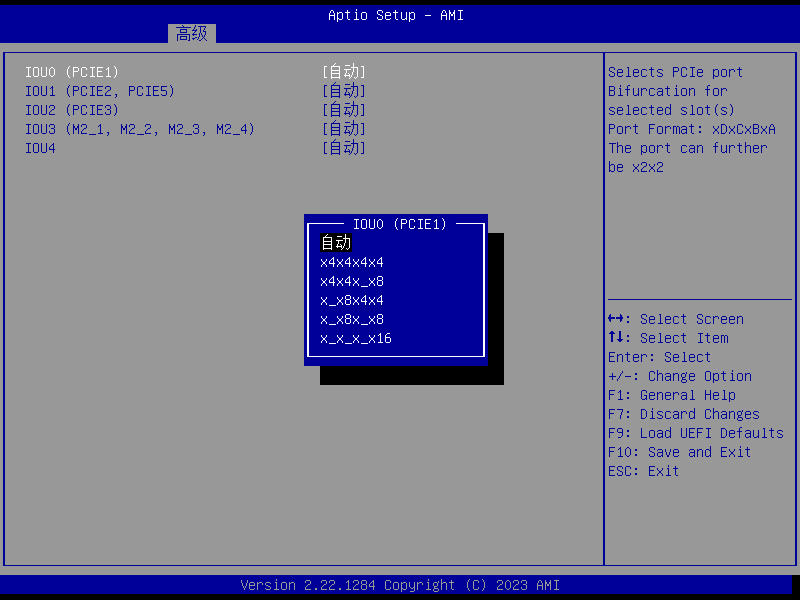The image size is (800, 600).
Task: Select the IOU4 setting label
Action: 41,148
